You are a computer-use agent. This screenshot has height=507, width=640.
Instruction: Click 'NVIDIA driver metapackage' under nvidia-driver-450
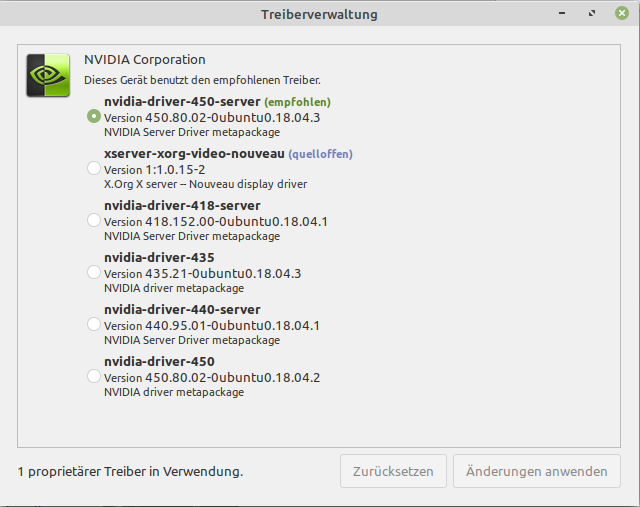tap(174, 392)
